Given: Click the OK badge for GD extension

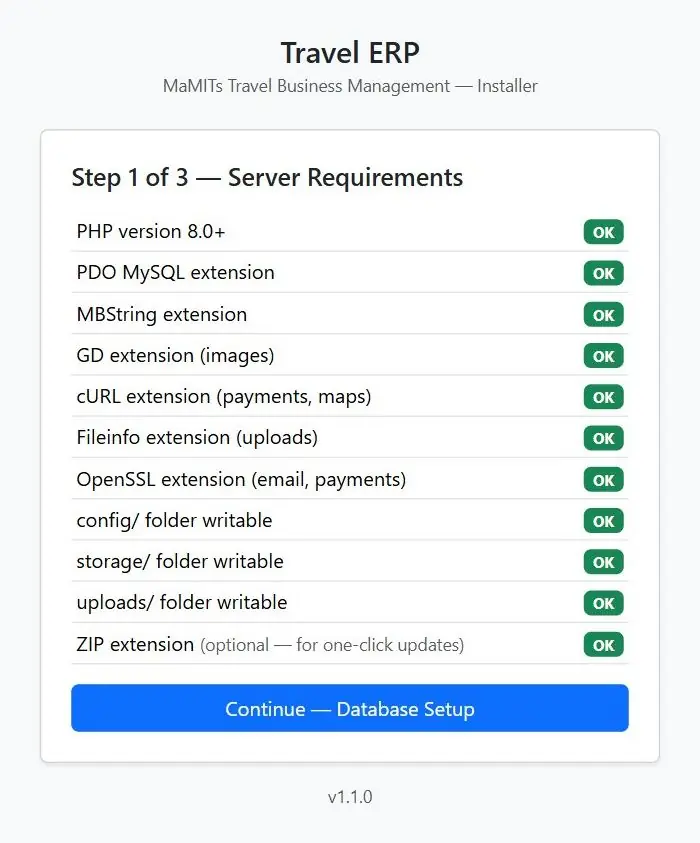Looking at the screenshot, I should [x=603, y=356].
